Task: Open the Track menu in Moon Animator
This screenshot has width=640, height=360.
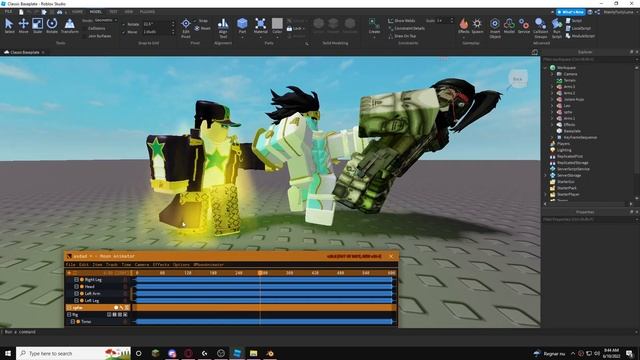Action: pos(111,264)
